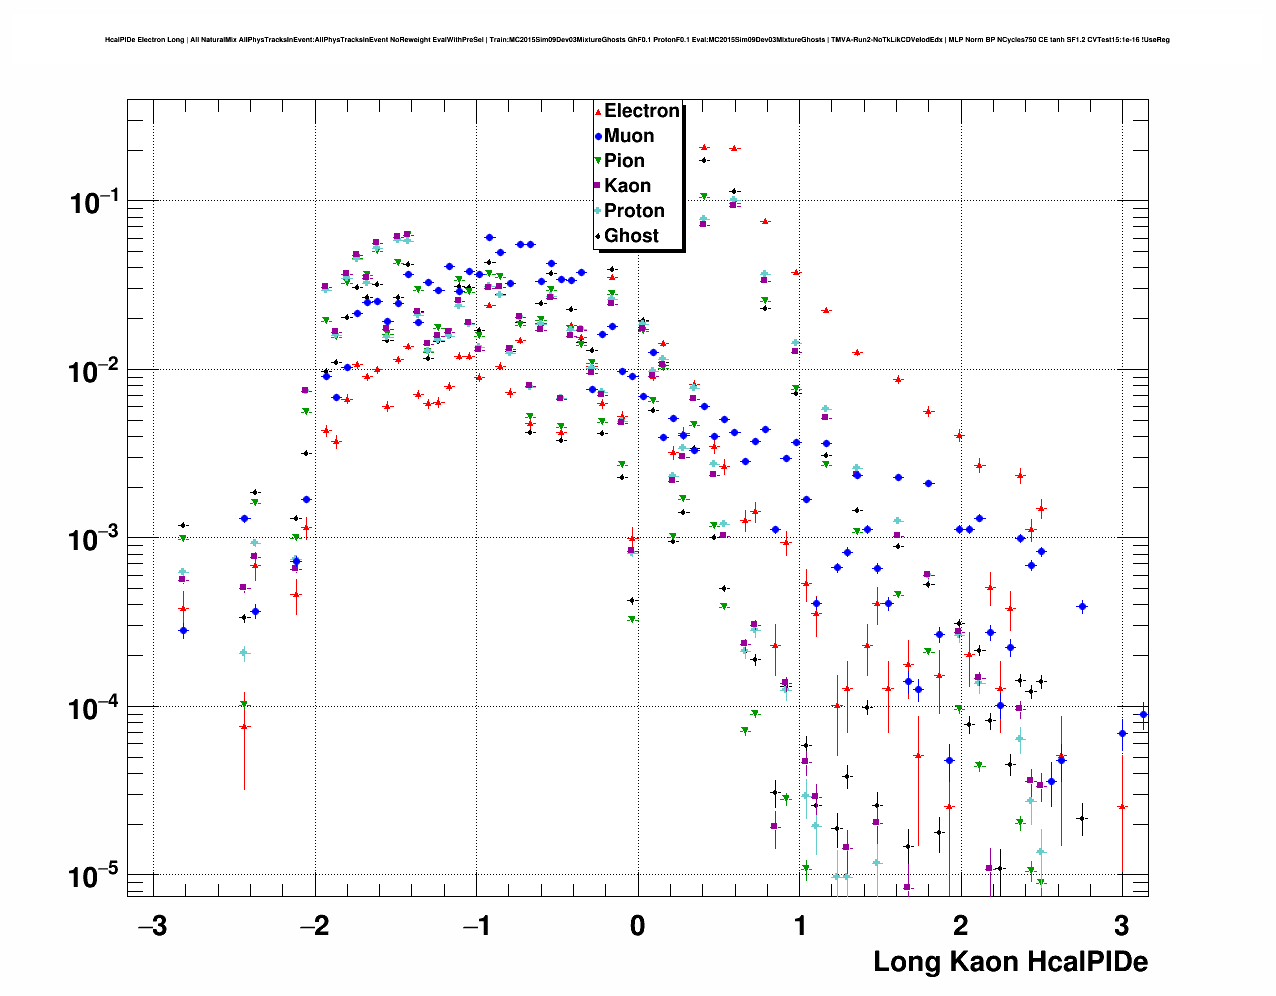The width and height of the screenshot is (1276, 996).
Task: Click the black Ghost legend marker
Action: (x=598, y=236)
